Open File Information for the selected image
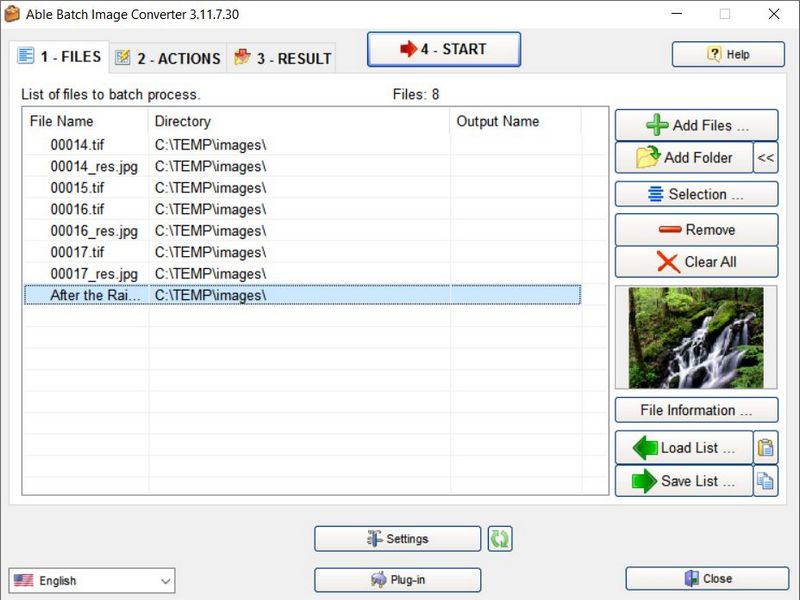Viewport: 800px width, 600px height. coord(696,410)
